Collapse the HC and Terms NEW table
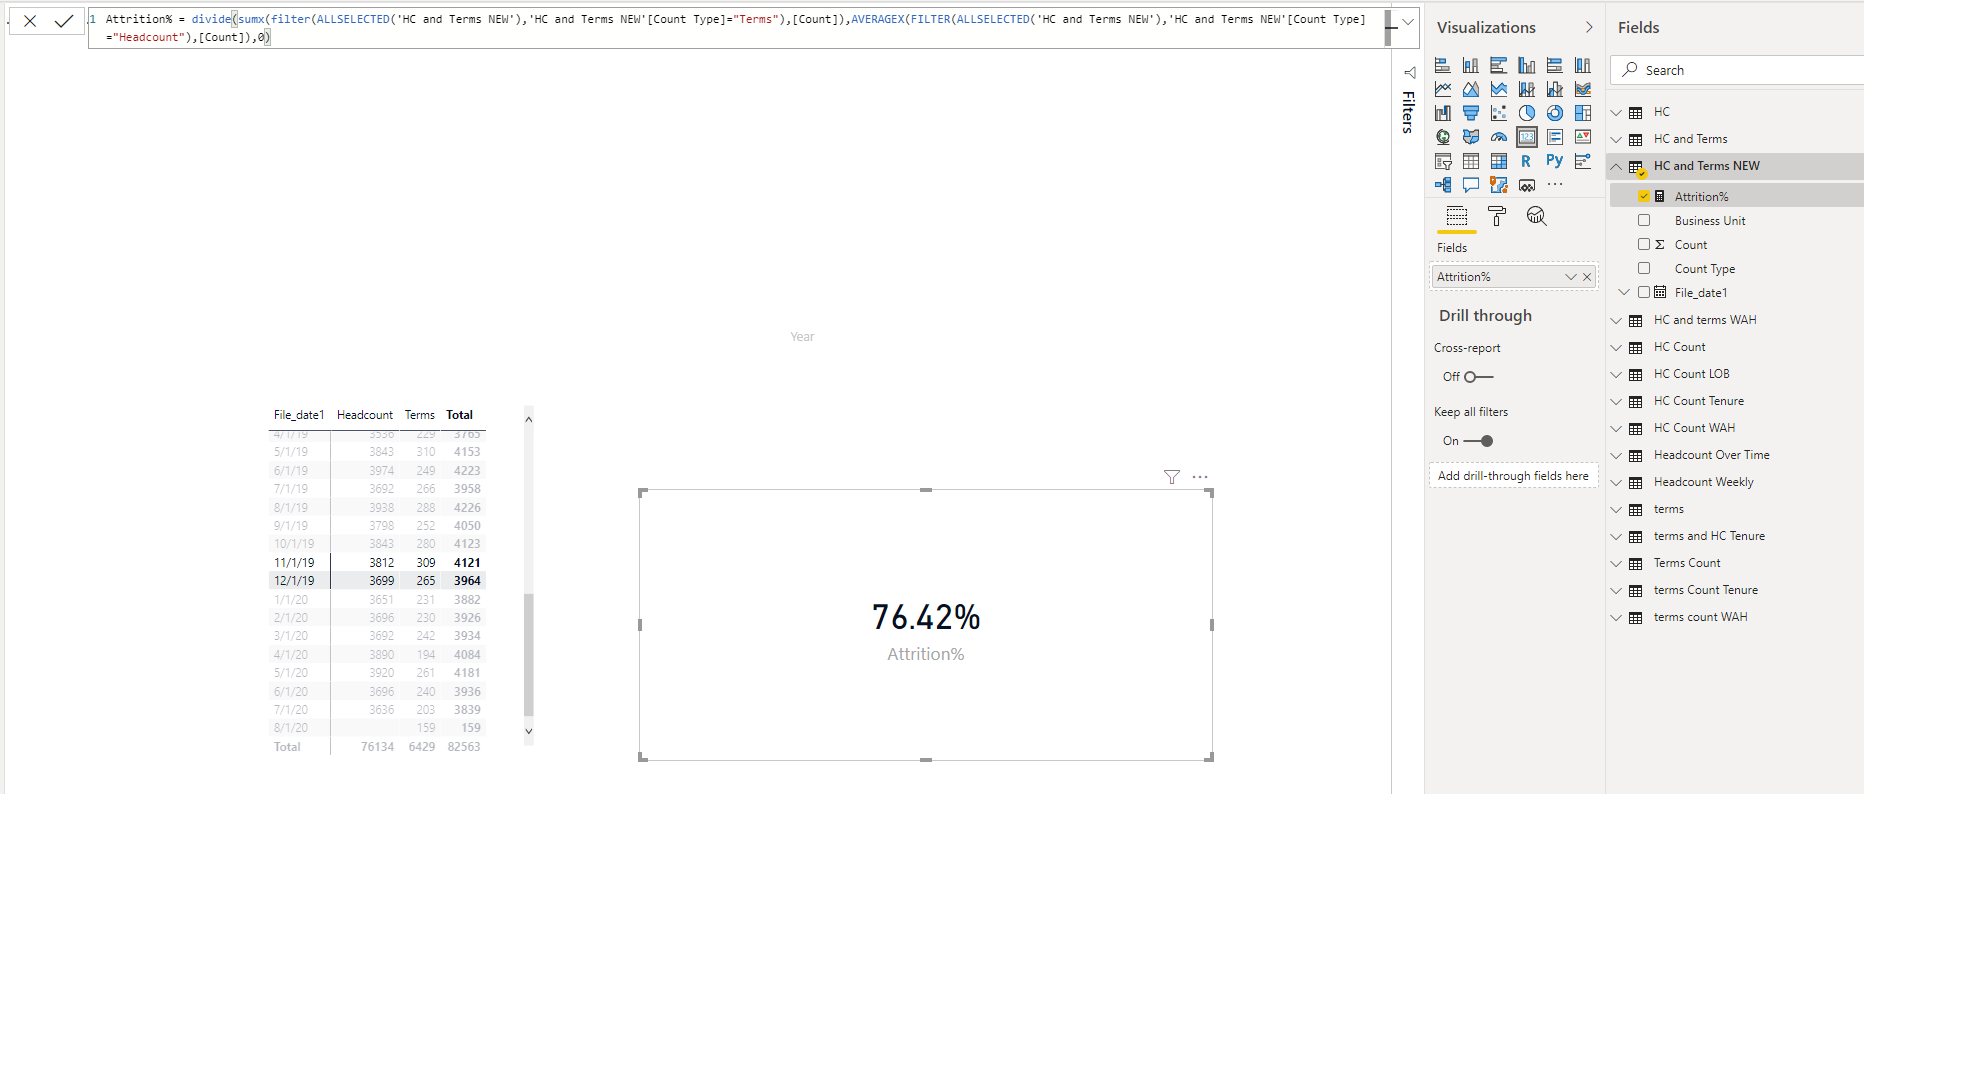Screen dimensions: 1985x1072 click(1616, 166)
